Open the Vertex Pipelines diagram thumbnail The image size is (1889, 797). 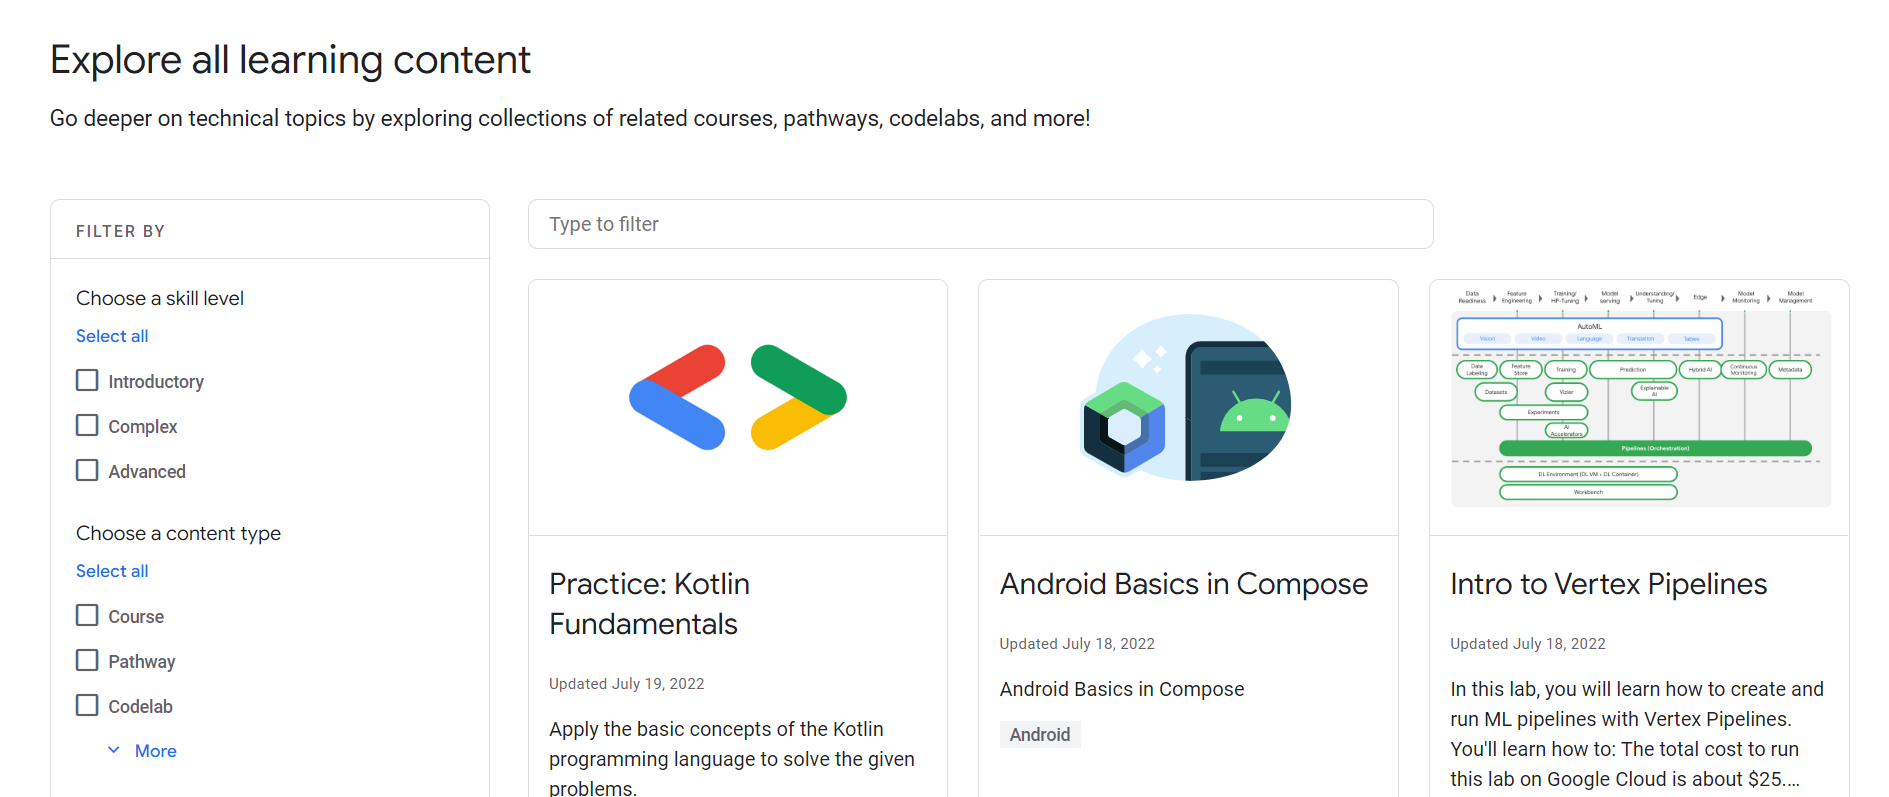[x=1639, y=398]
